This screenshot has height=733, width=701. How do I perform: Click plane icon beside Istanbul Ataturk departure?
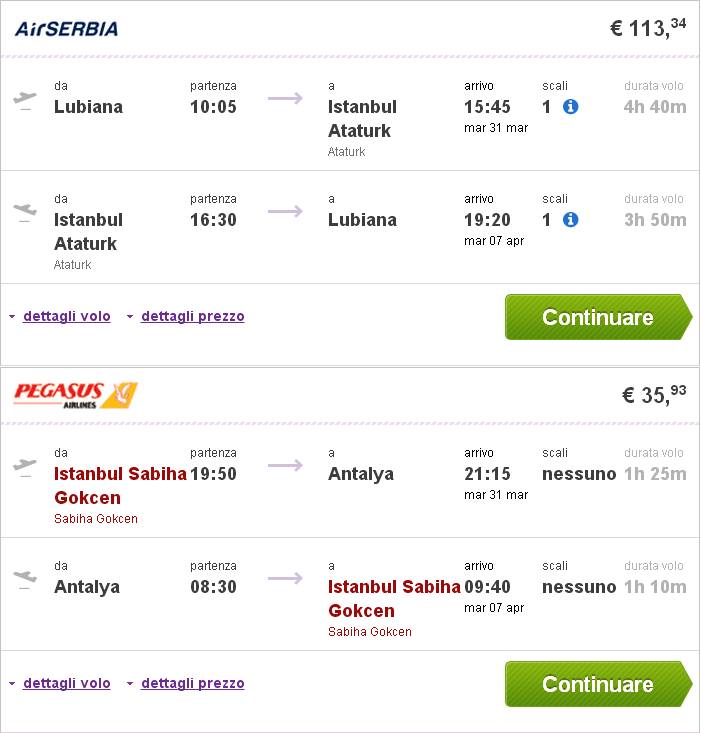tap(25, 211)
